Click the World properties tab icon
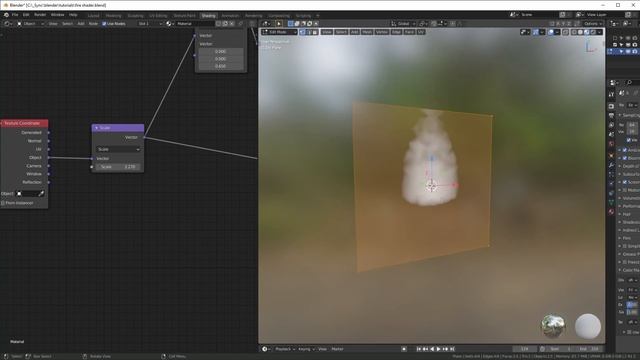This screenshot has width=640, height=360. pos(611,144)
